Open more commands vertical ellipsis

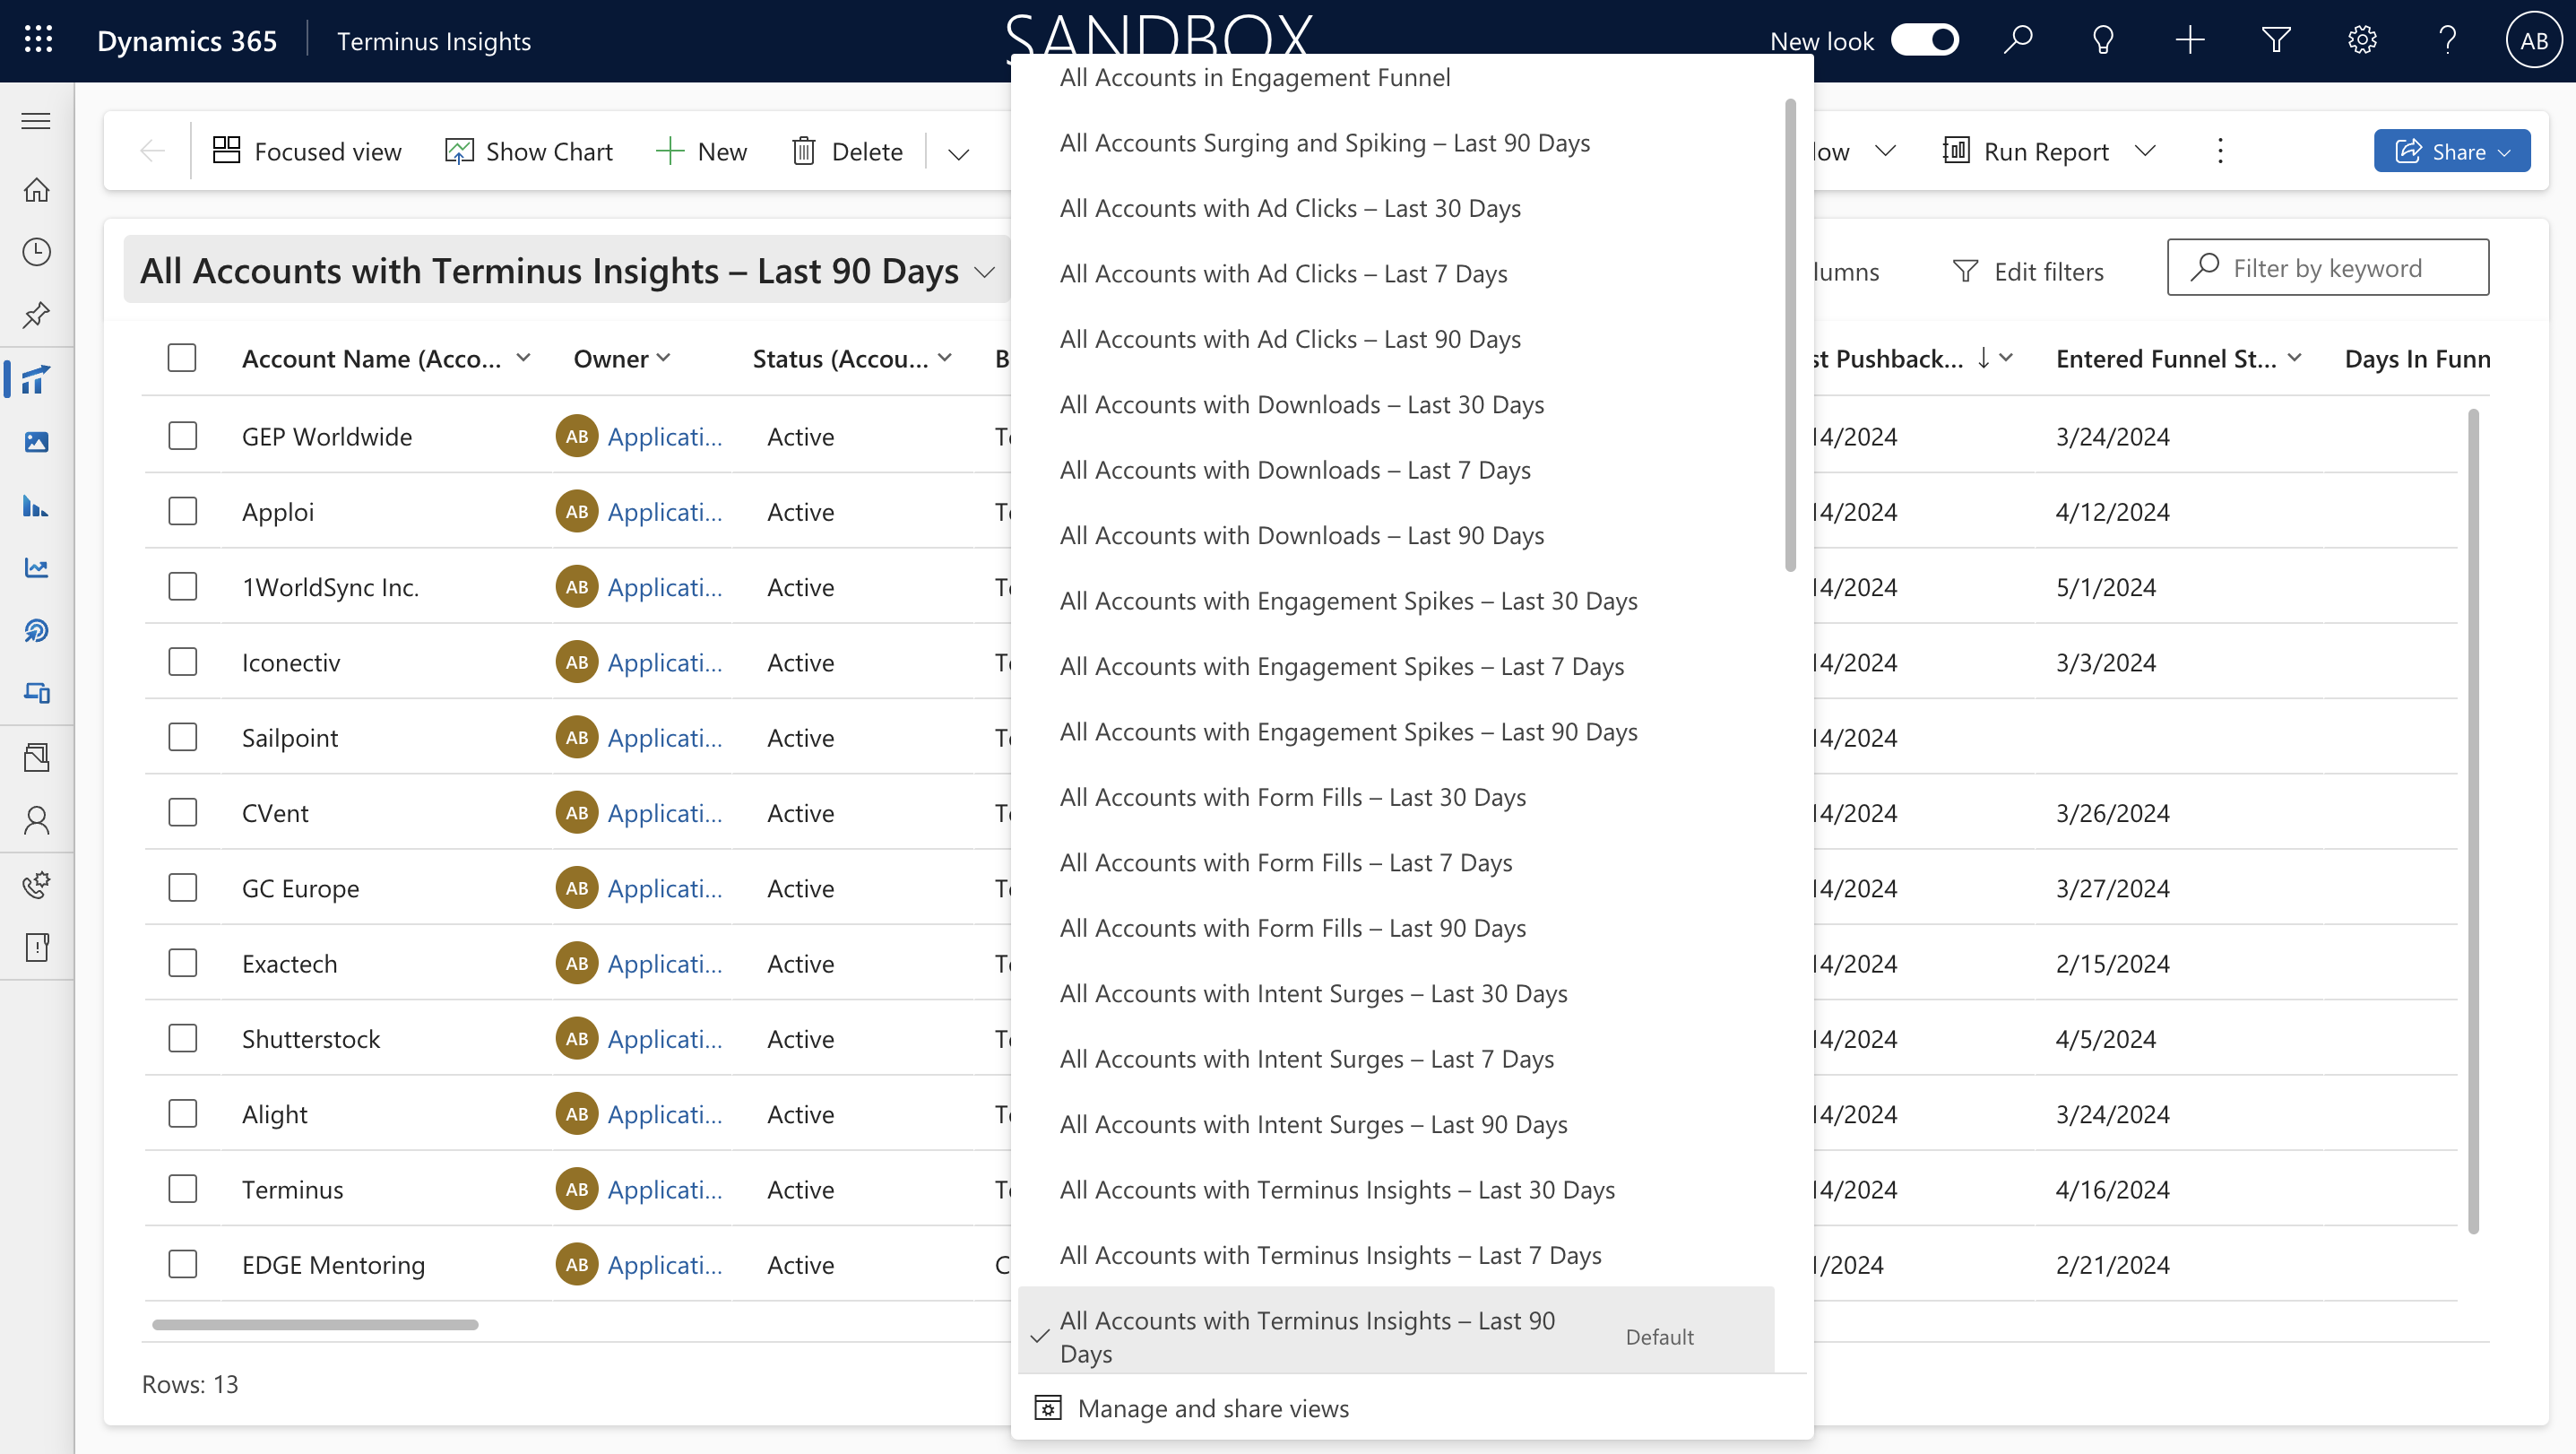click(x=2221, y=151)
